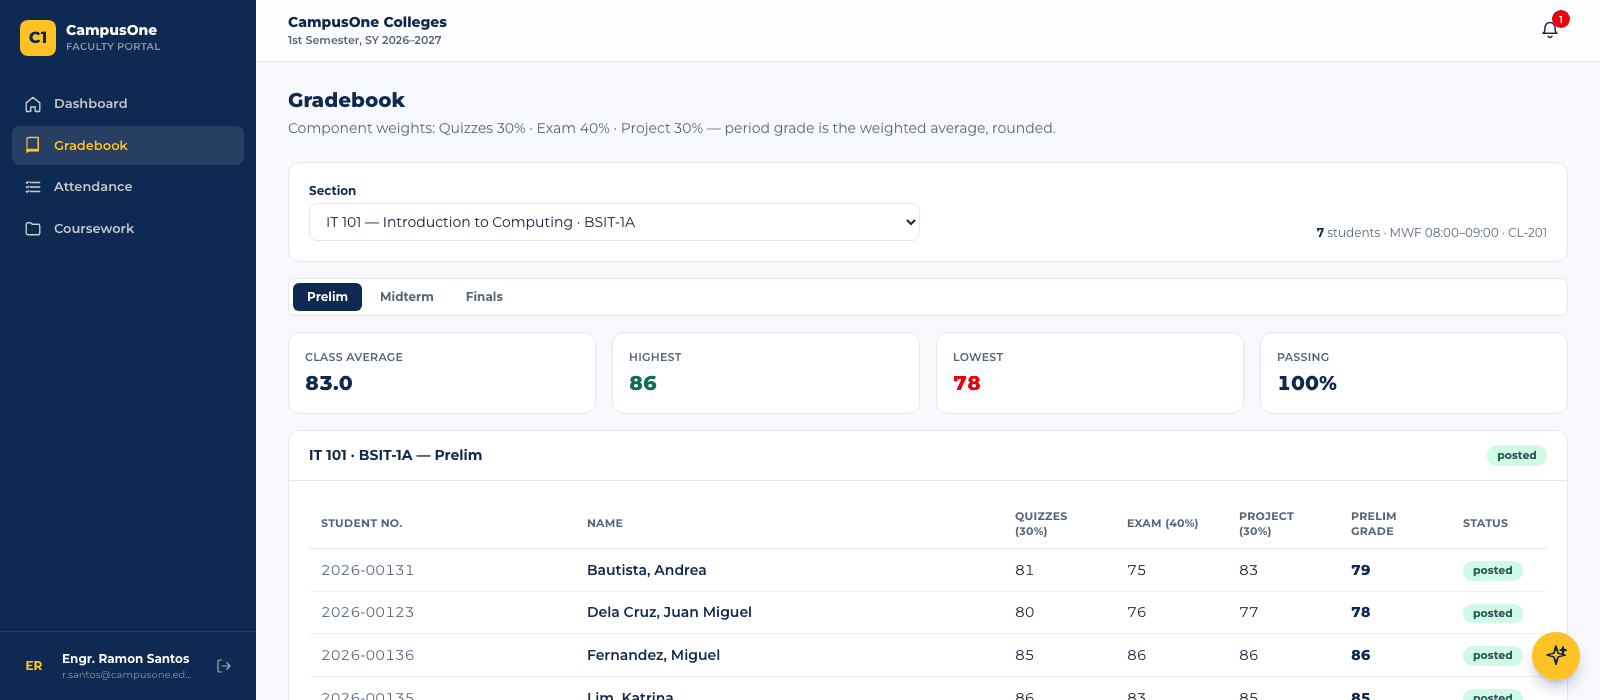Switch to the Prelim tab
This screenshot has width=1600, height=700.
tap(327, 297)
